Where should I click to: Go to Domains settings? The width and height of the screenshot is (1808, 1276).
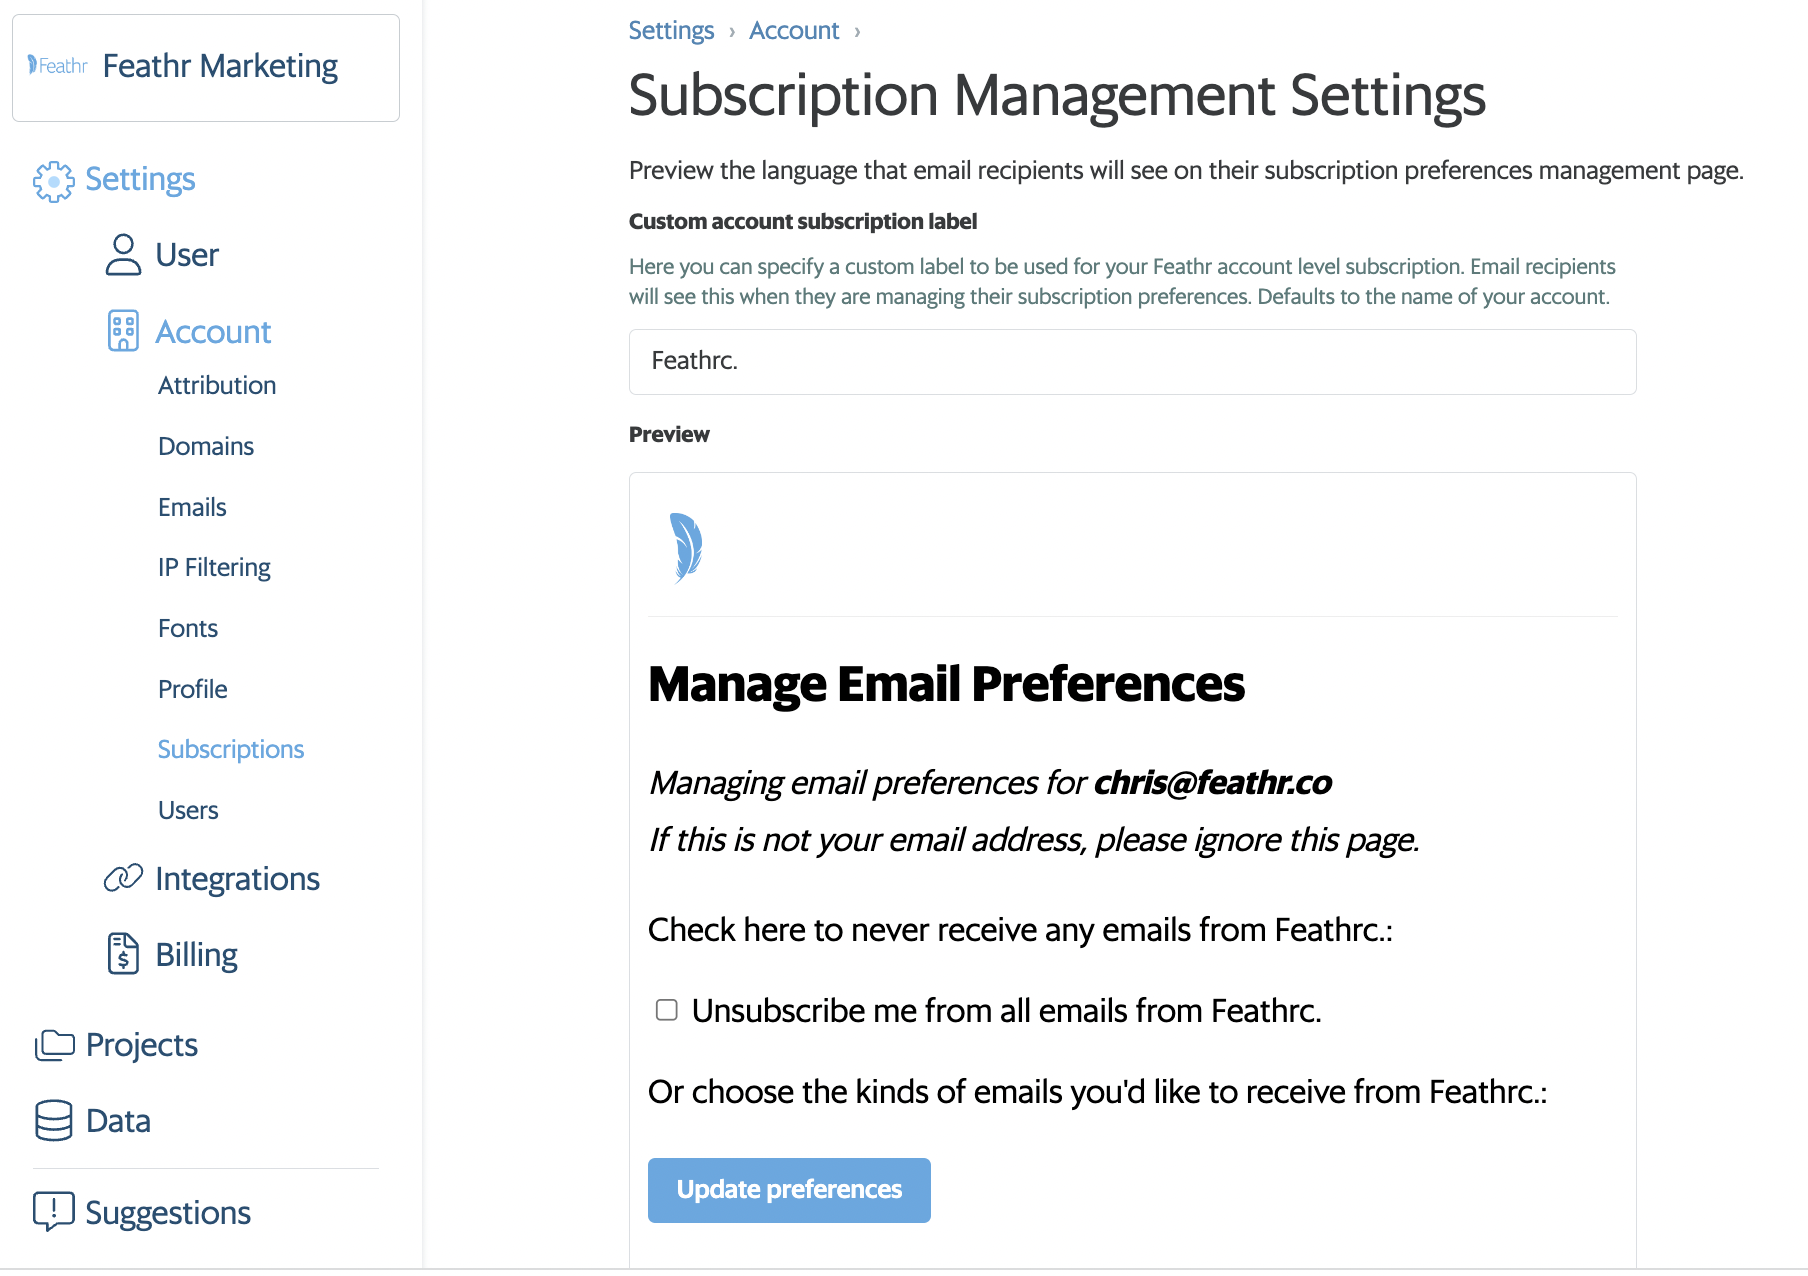pyautogui.click(x=206, y=446)
